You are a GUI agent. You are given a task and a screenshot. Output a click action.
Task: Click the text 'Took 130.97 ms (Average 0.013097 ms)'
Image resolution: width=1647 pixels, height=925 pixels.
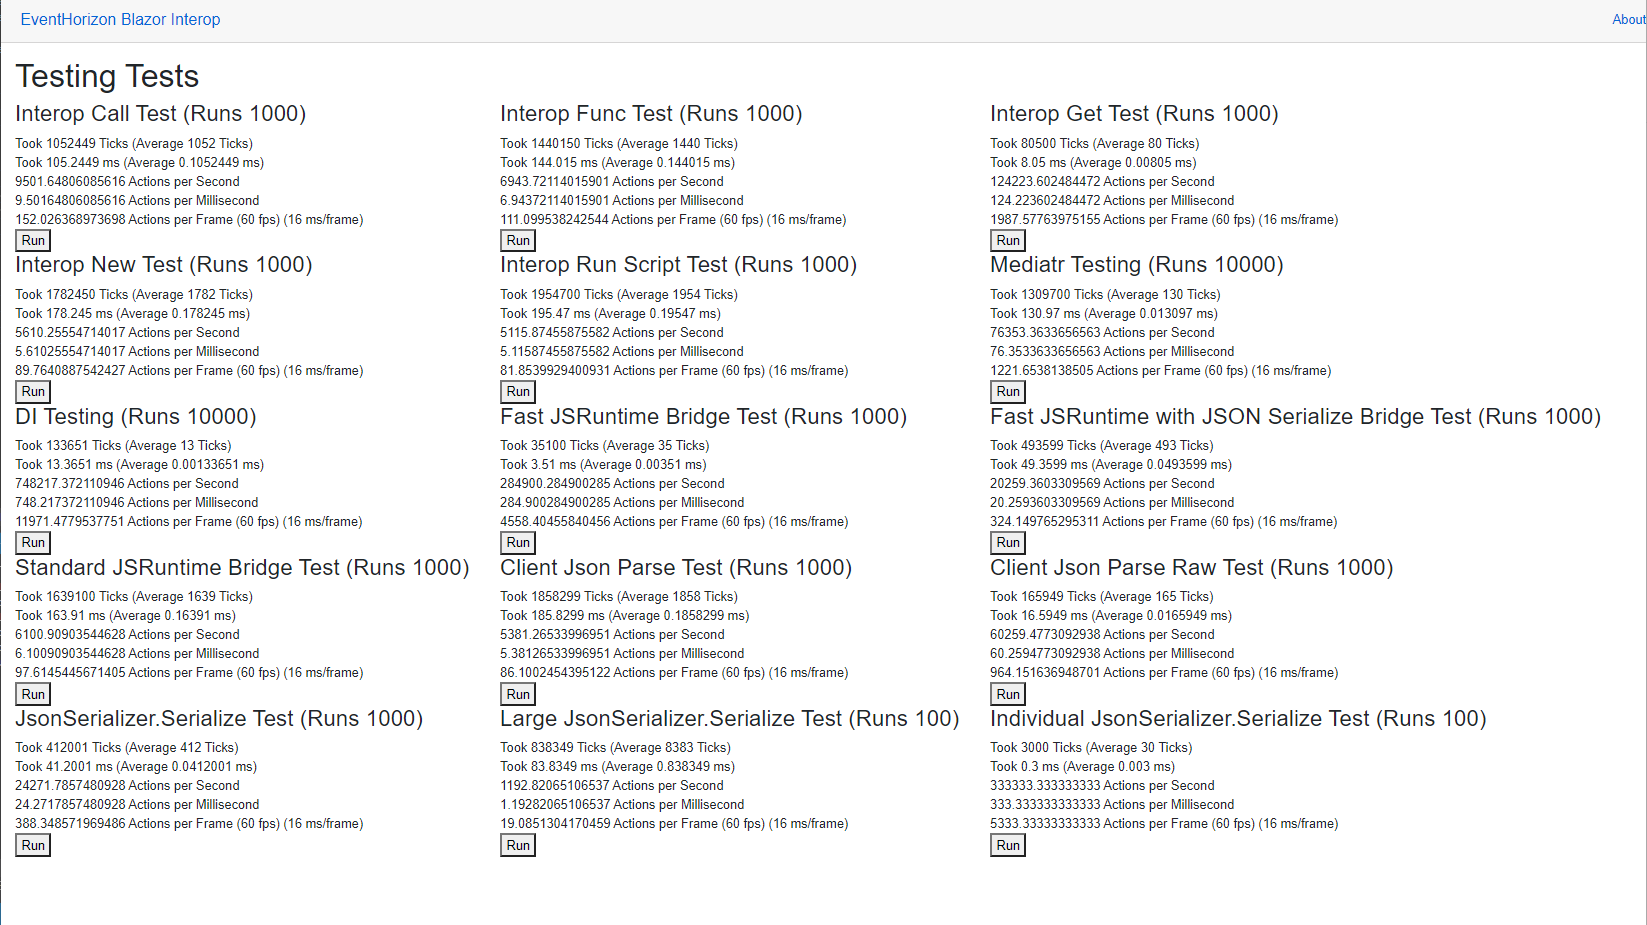point(1104,314)
